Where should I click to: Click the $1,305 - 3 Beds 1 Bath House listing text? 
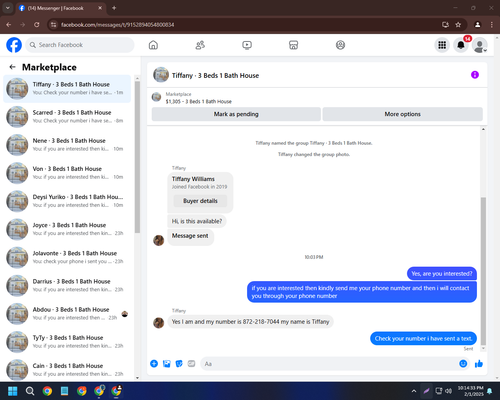[x=199, y=101]
